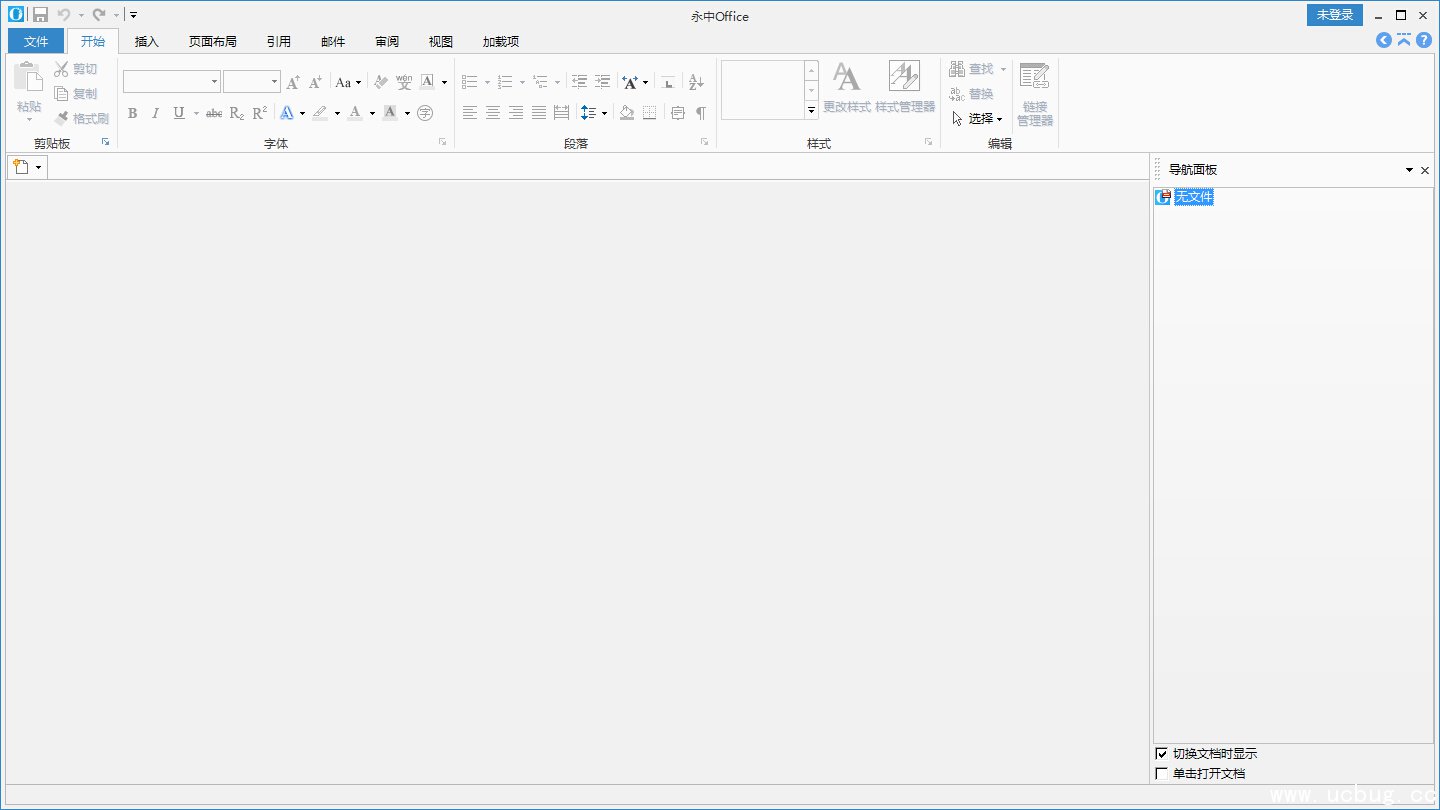
Task: Click the distributed alignment icon
Action: (561, 113)
